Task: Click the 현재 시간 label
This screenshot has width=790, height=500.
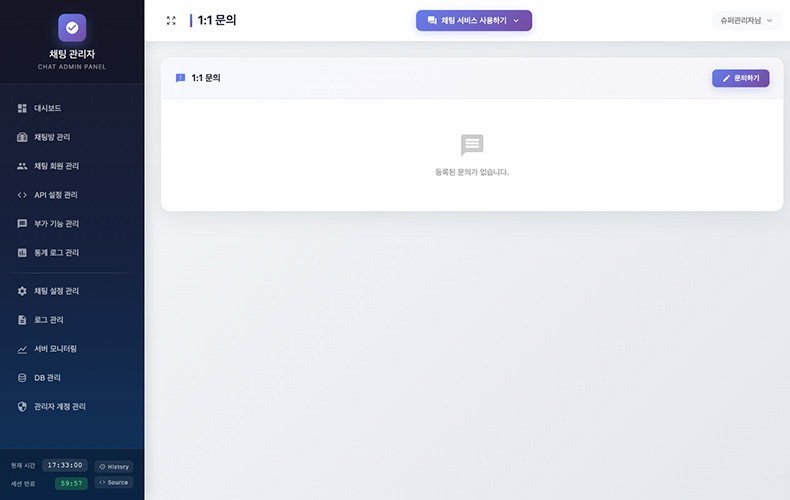Action: [23, 466]
